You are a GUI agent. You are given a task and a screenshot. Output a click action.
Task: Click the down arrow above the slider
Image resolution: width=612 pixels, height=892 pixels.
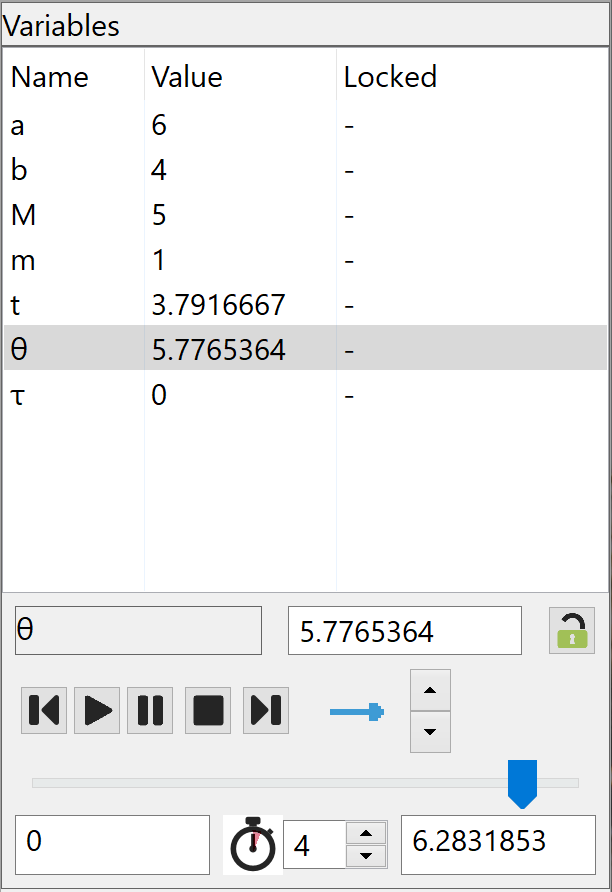(x=430, y=732)
